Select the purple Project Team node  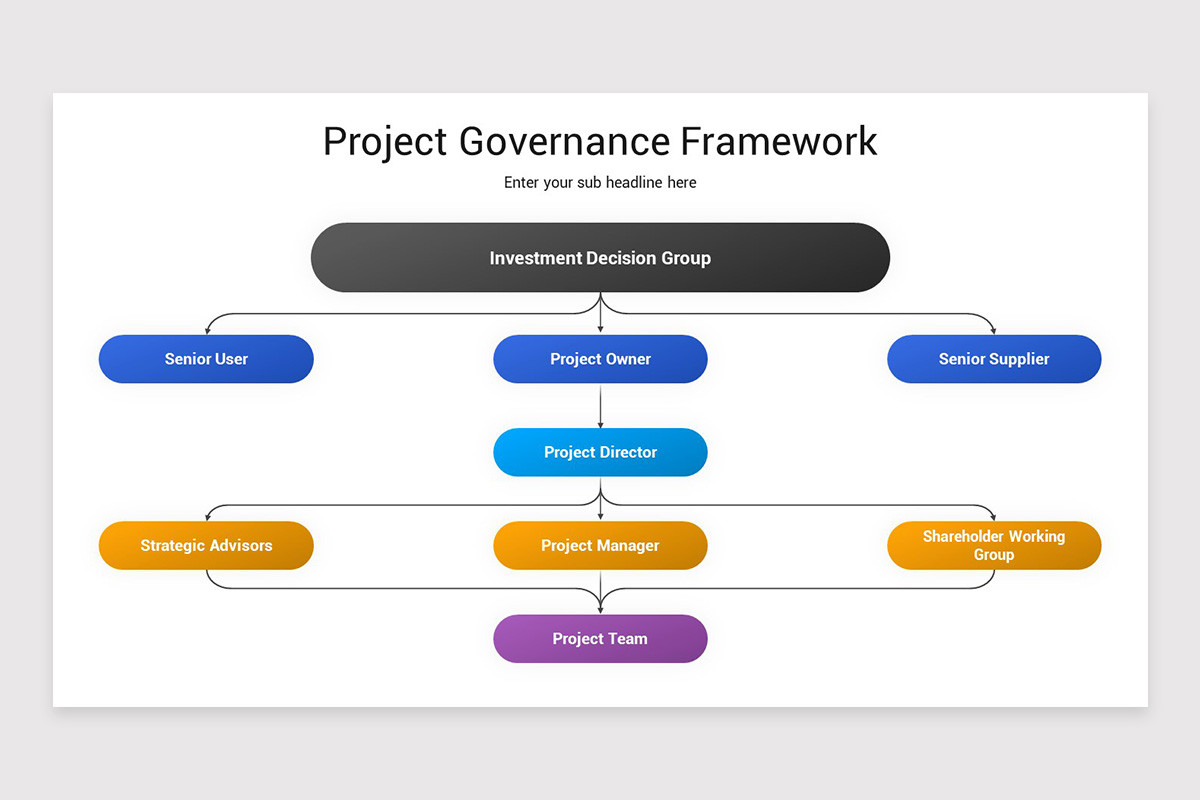[600, 639]
